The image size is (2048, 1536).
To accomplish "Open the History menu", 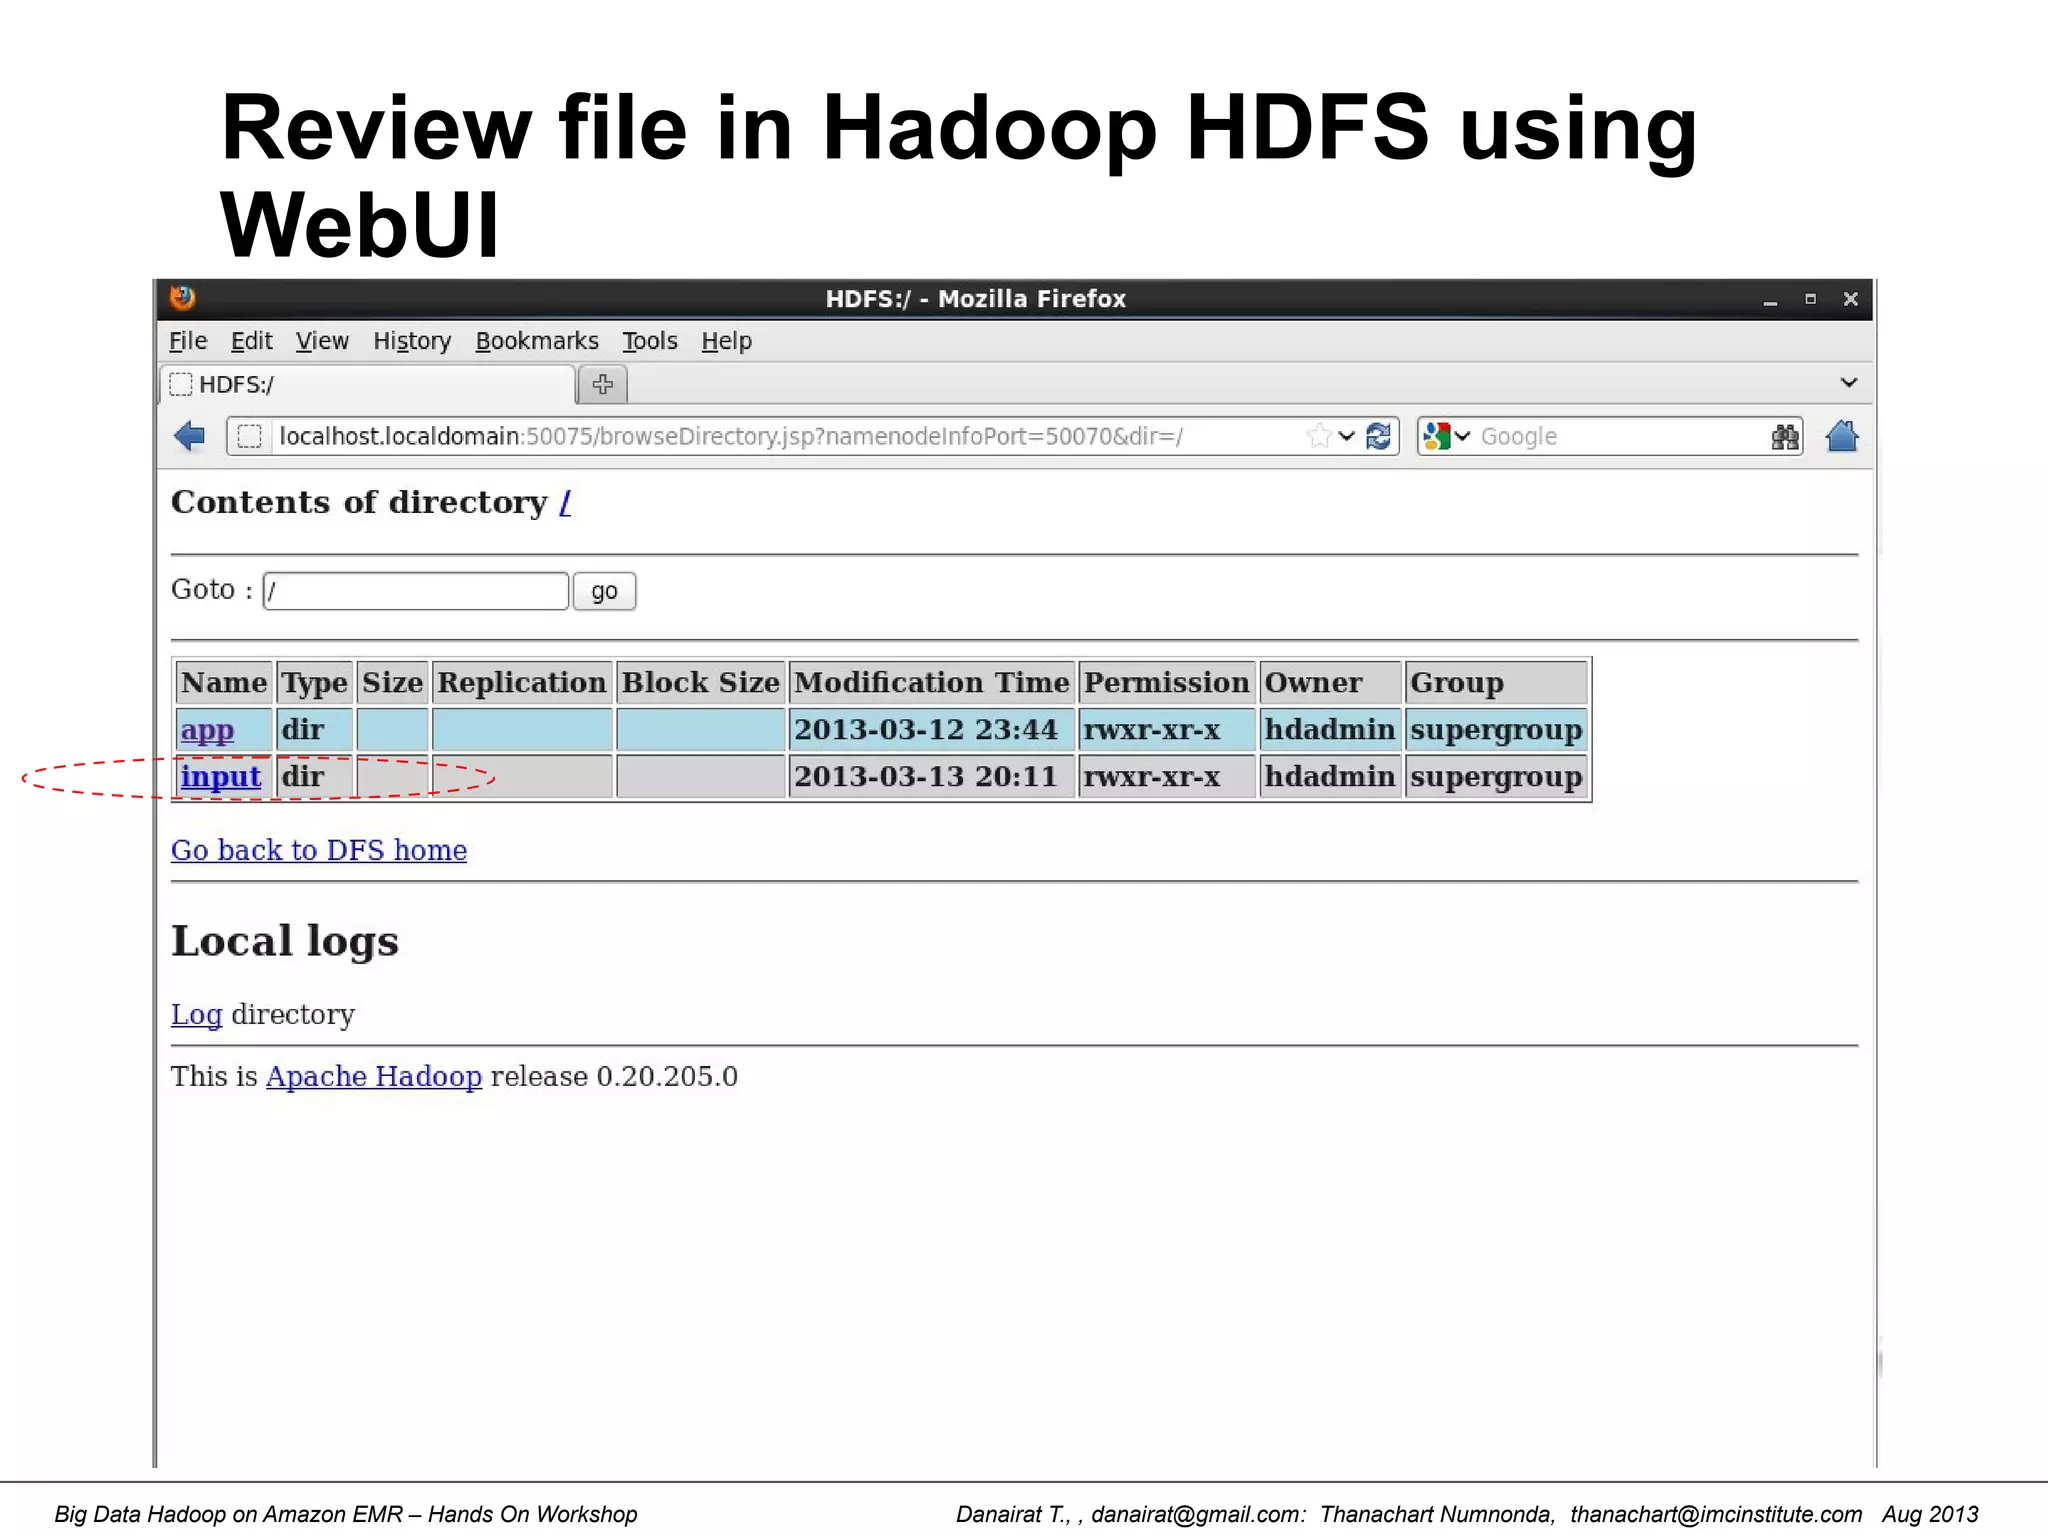I will coord(412,341).
